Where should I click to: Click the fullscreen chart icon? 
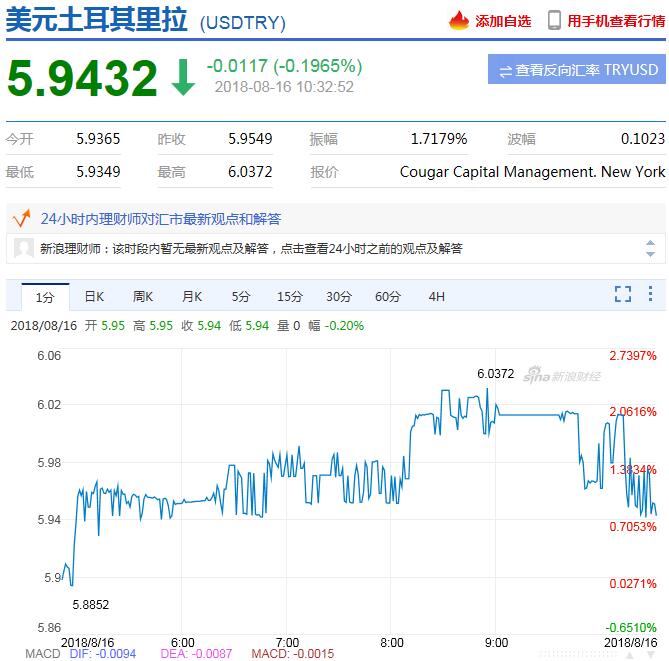623,294
